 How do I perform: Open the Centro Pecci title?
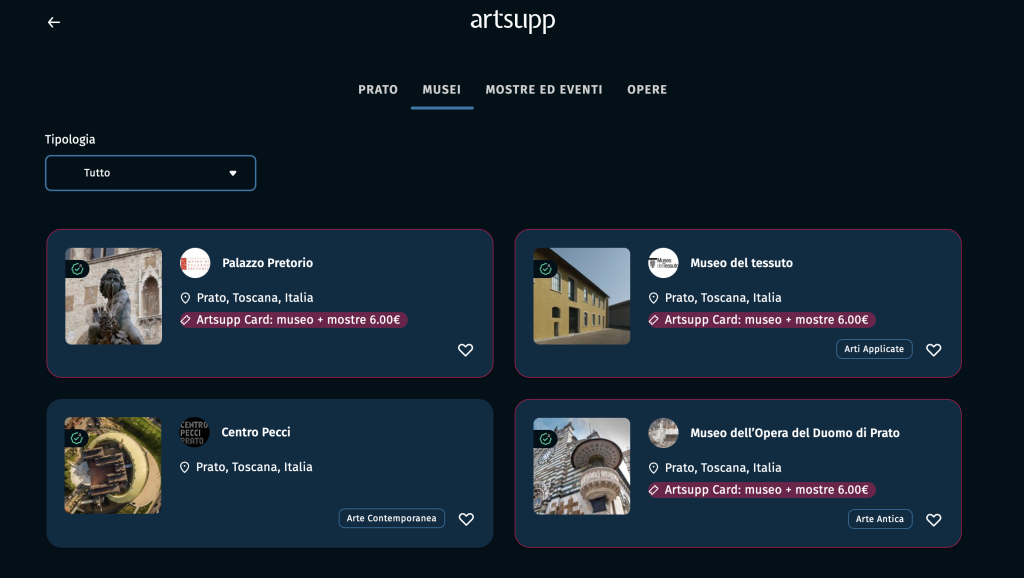[x=256, y=432]
